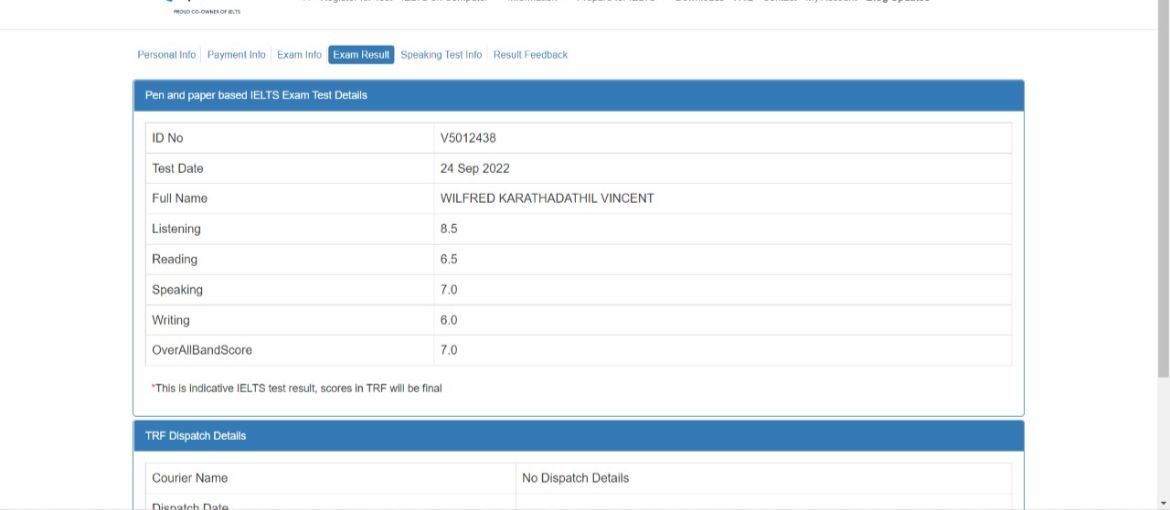The image size is (1170, 510).
Task: Click the test date 24 Sep 2022
Action: pyautogui.click(x=475, y=169)
